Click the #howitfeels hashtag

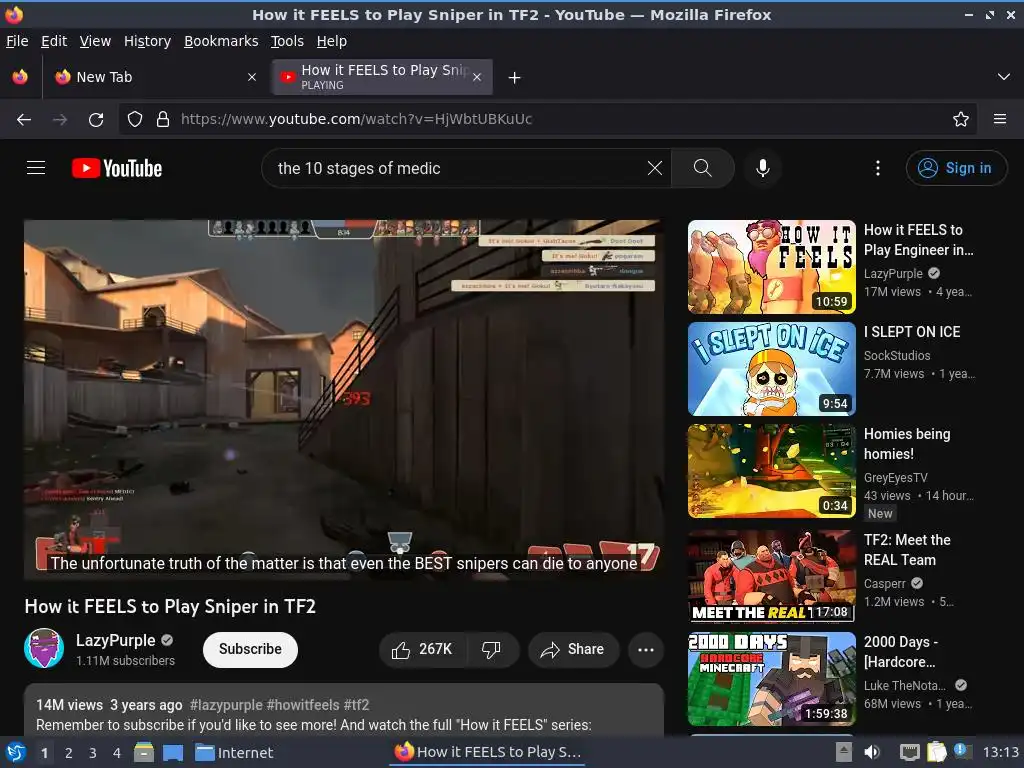coord(303,705)
